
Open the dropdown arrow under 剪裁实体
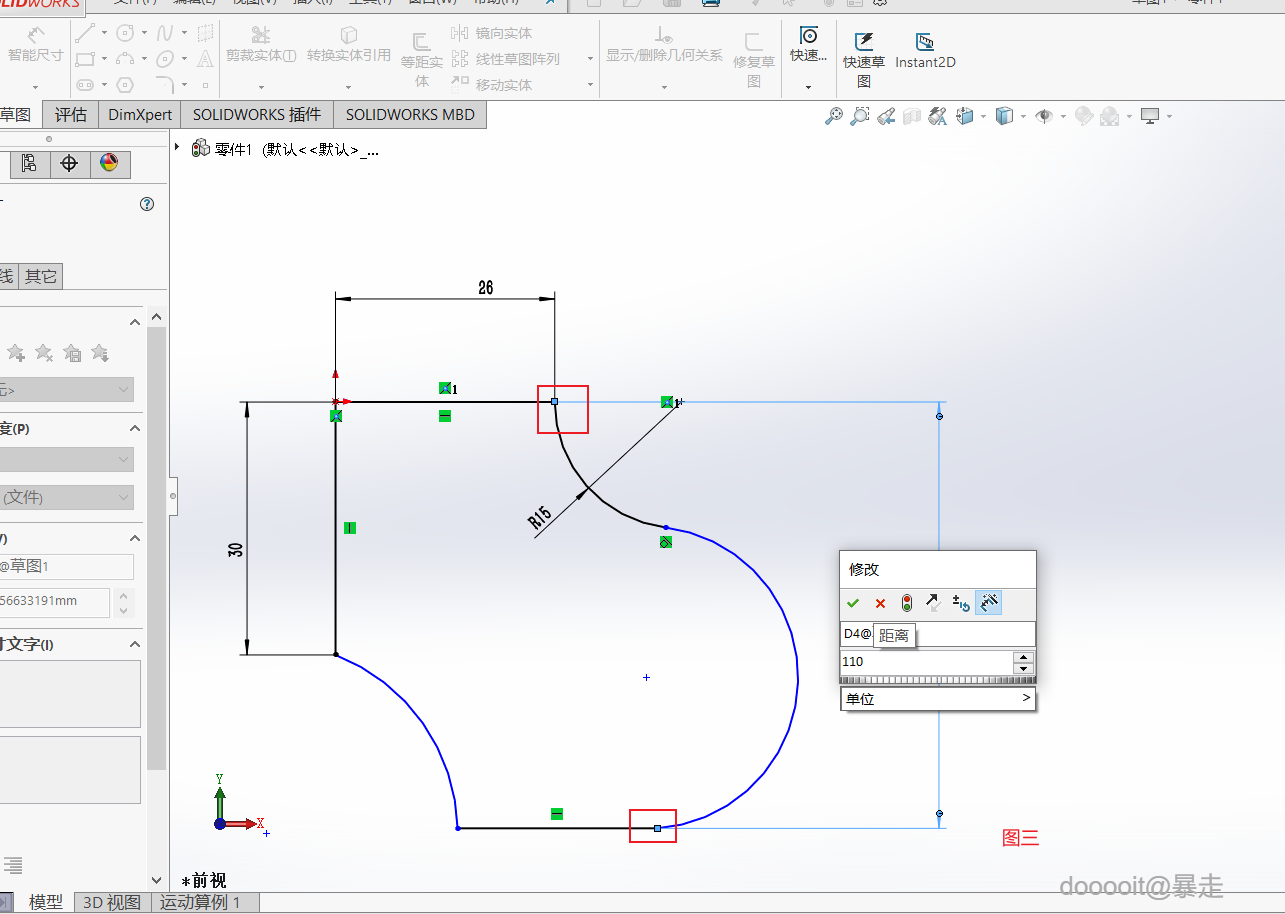pos(261,87)
